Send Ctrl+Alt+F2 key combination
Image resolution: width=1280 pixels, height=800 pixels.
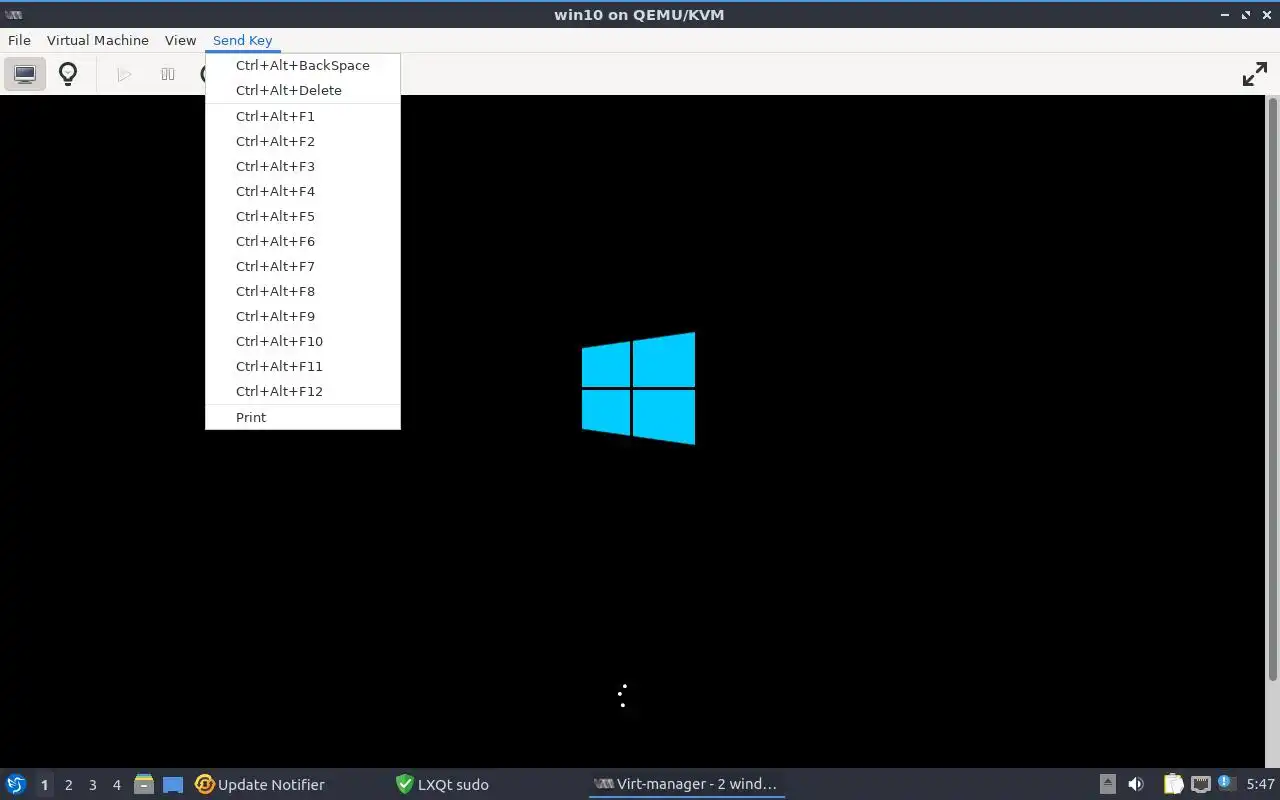point(303,141)
